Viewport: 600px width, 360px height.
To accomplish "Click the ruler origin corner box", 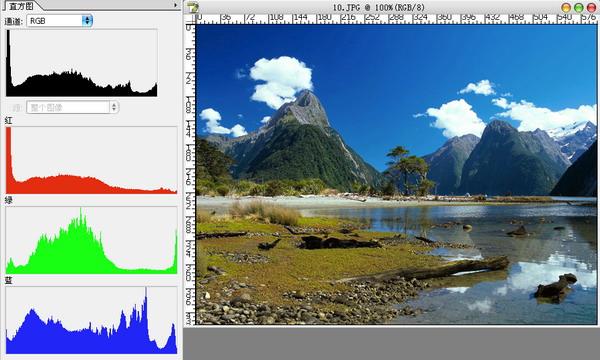I will [x=190, y=19].
